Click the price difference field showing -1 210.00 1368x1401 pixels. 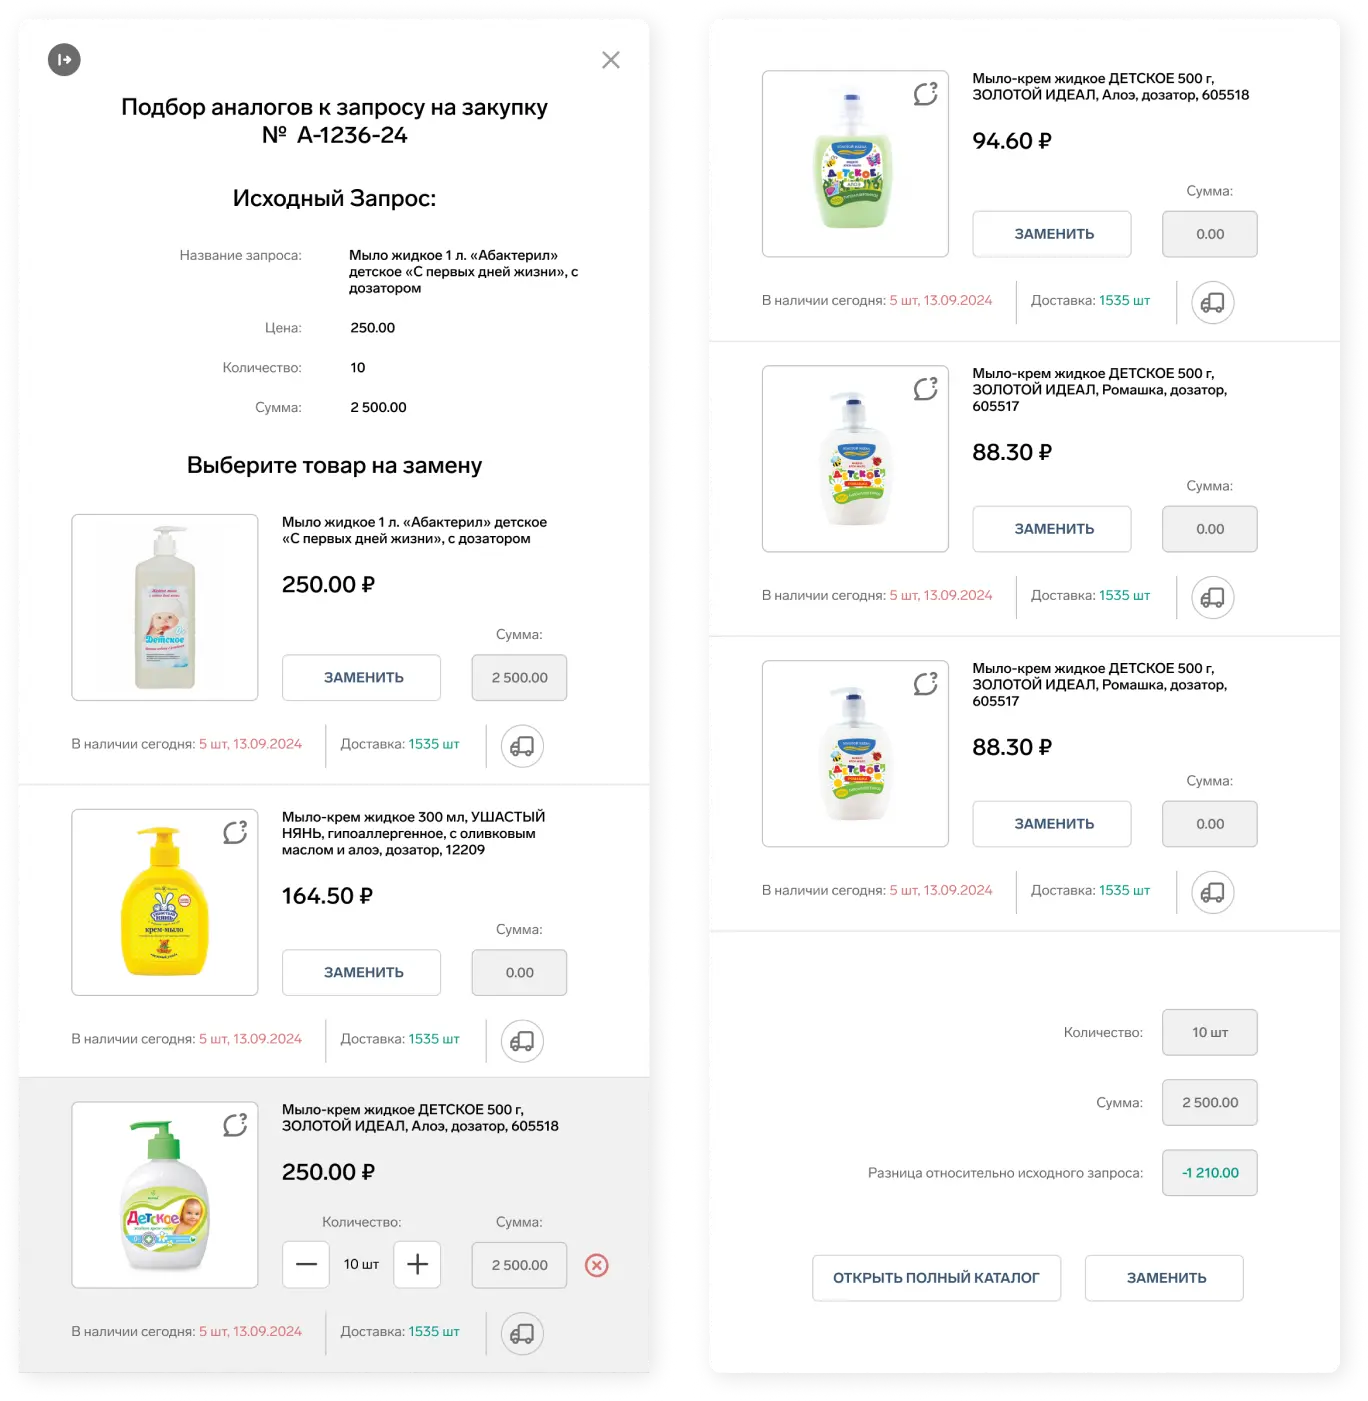[1209, 1173]
